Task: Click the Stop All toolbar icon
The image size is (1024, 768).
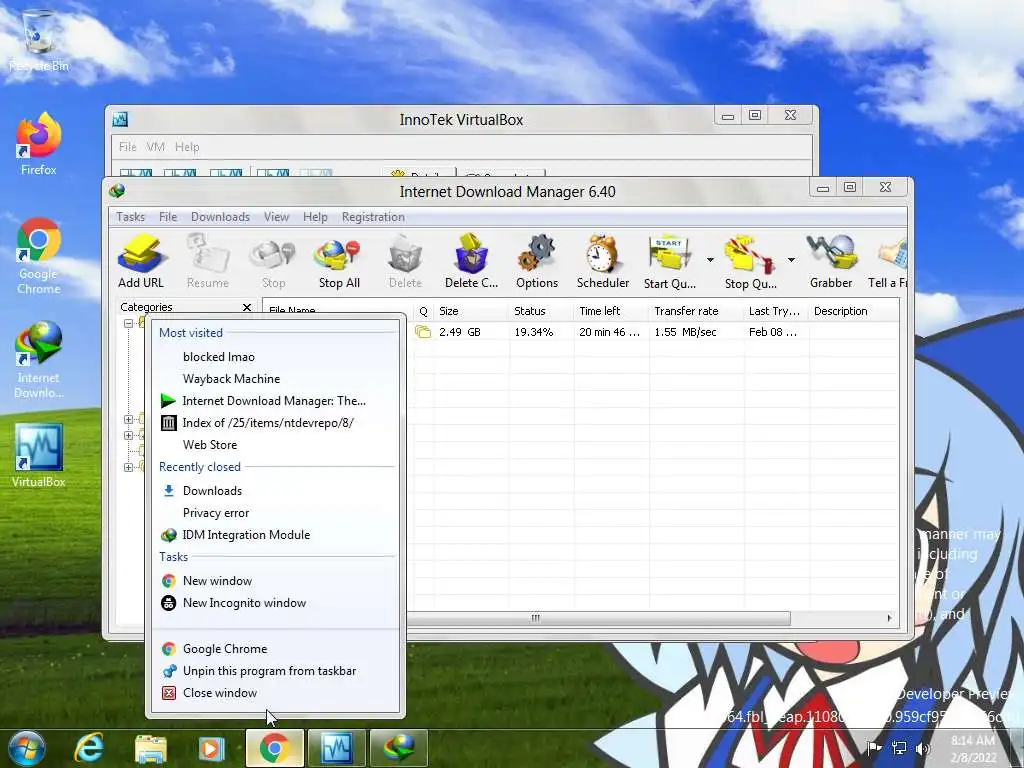Action: tap(339, 263)
